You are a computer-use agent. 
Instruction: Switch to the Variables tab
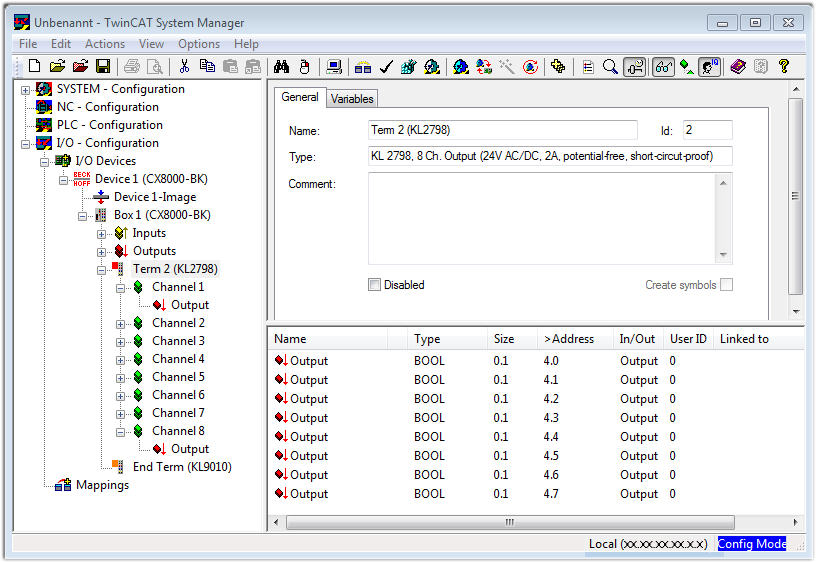click(x=352, y=99)
